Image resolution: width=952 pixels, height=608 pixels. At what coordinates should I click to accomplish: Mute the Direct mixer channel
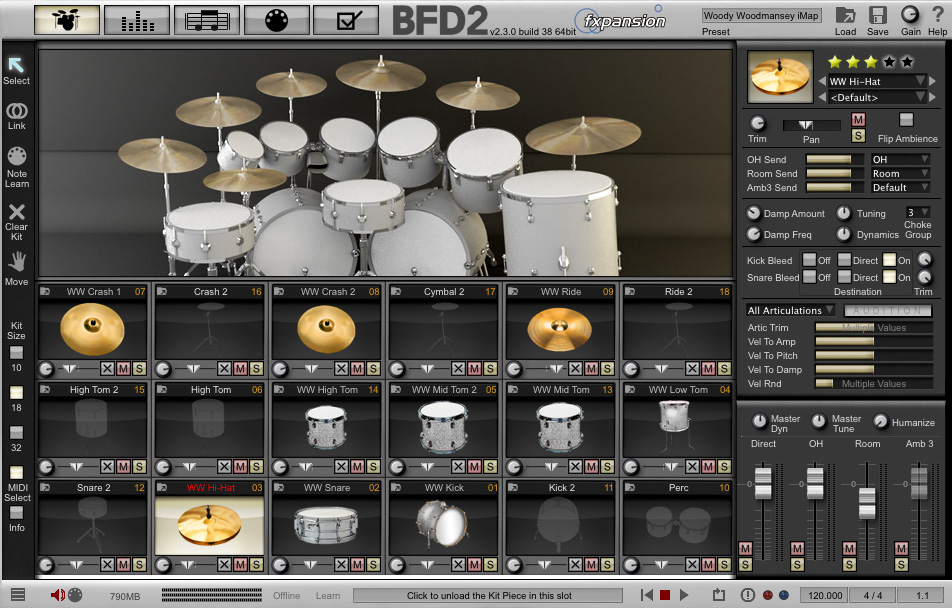pyautogui.click(x=745, y=548)
